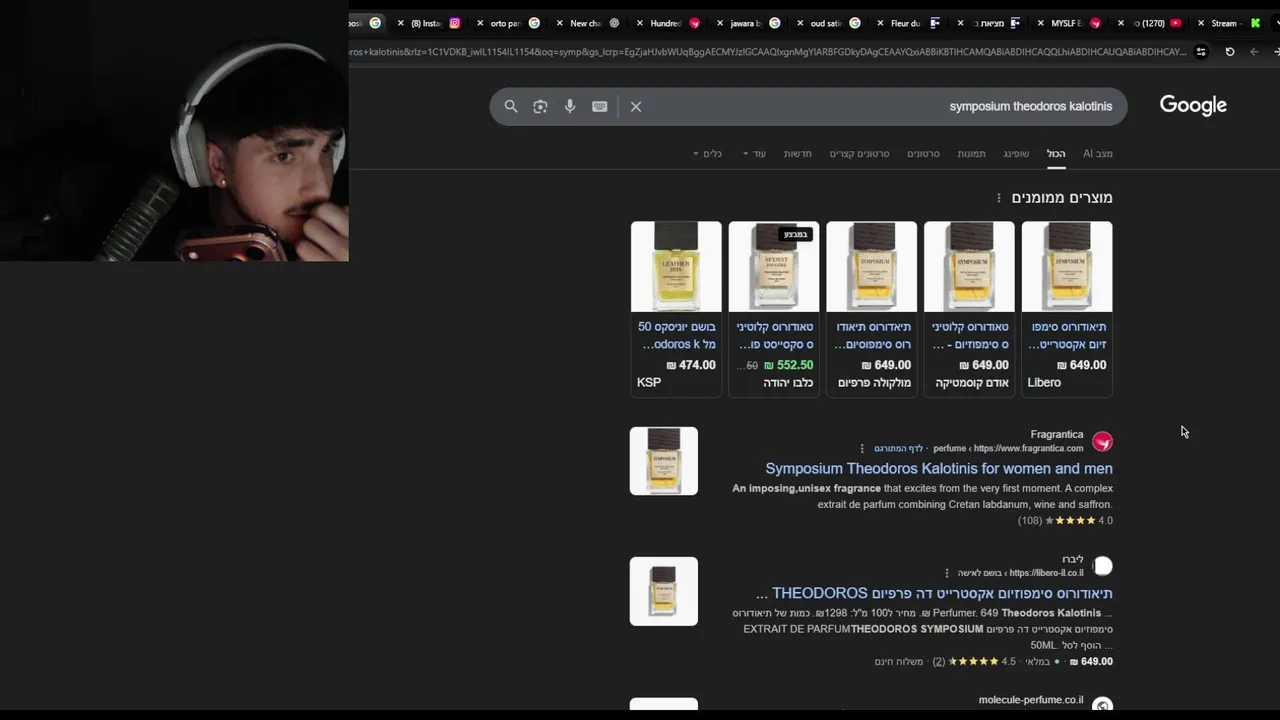Select the מצב AI search mode tab
Screen dimensions: 1280x720
coord(1097,154)
